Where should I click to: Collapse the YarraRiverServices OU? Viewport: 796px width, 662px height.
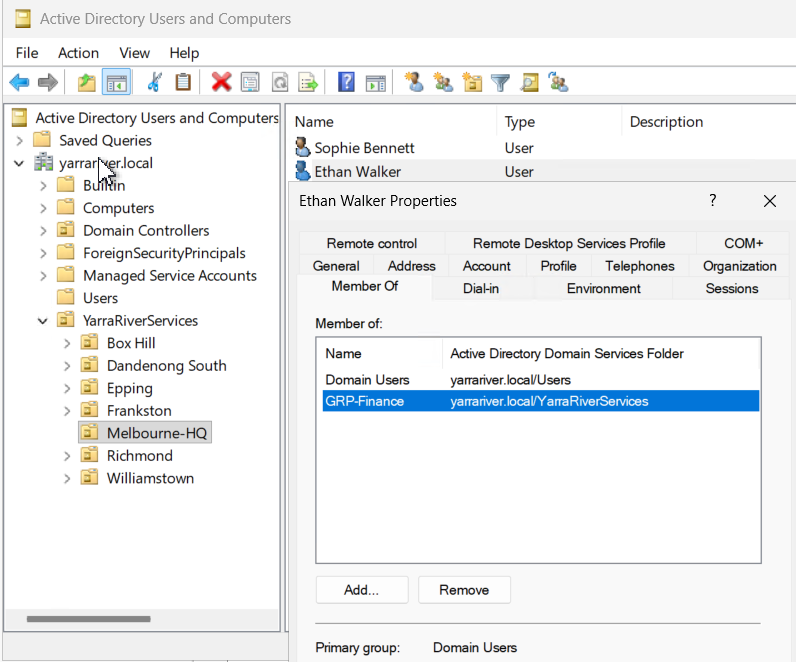43,321
